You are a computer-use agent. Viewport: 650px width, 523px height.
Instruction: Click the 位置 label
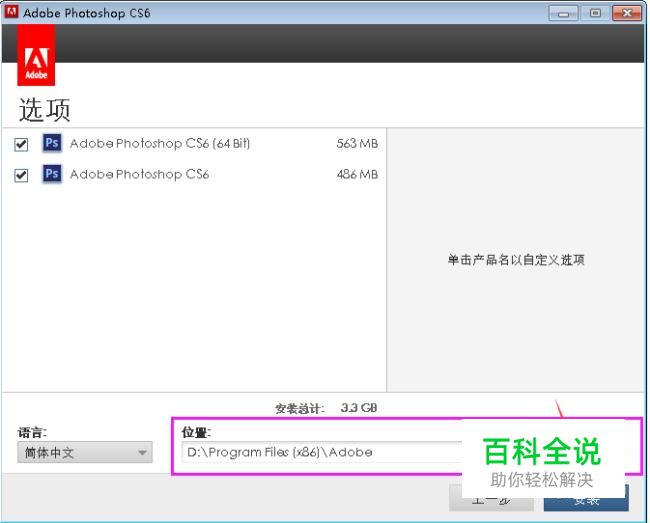click(x=196, y=432)
